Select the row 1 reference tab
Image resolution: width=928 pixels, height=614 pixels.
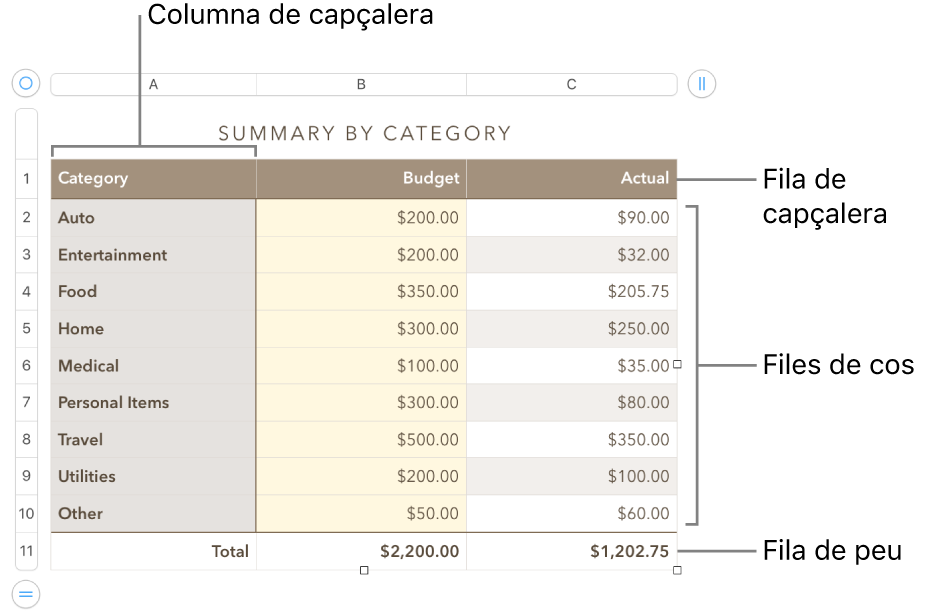(25, 178)
